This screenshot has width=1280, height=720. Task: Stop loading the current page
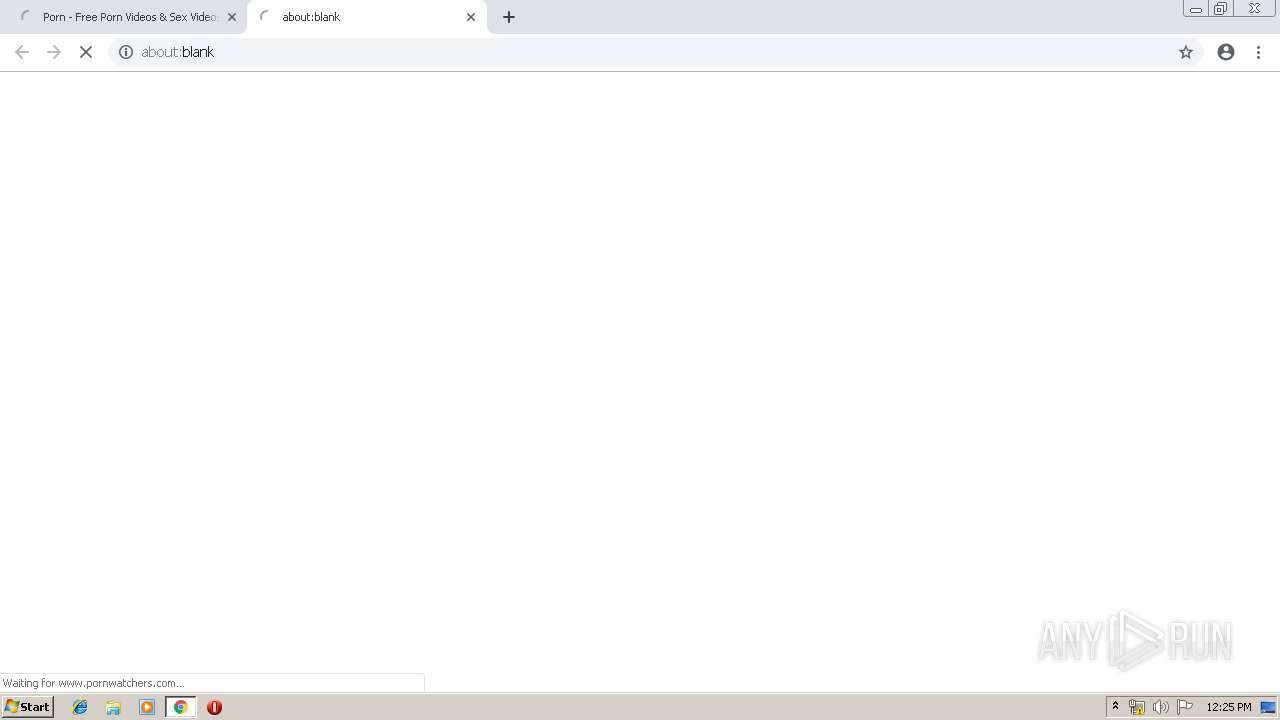click(x=86, y=52)
